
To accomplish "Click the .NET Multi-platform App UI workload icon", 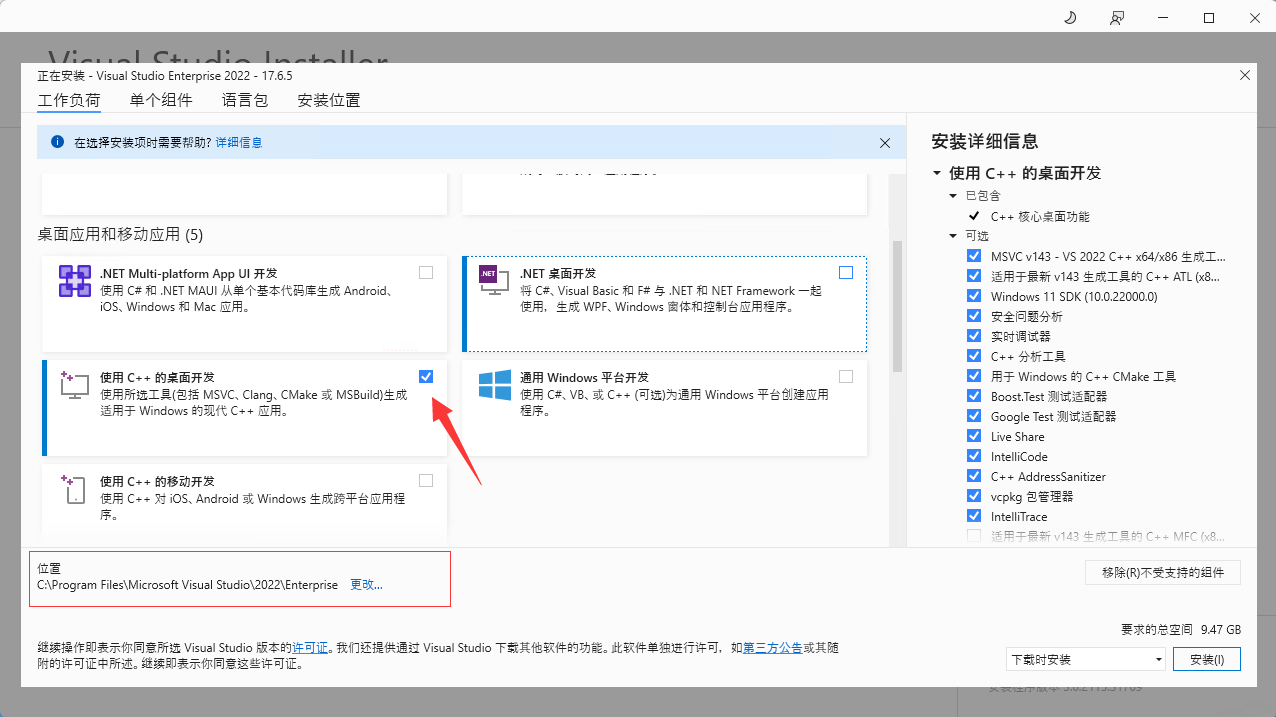I will coord(75,282).
